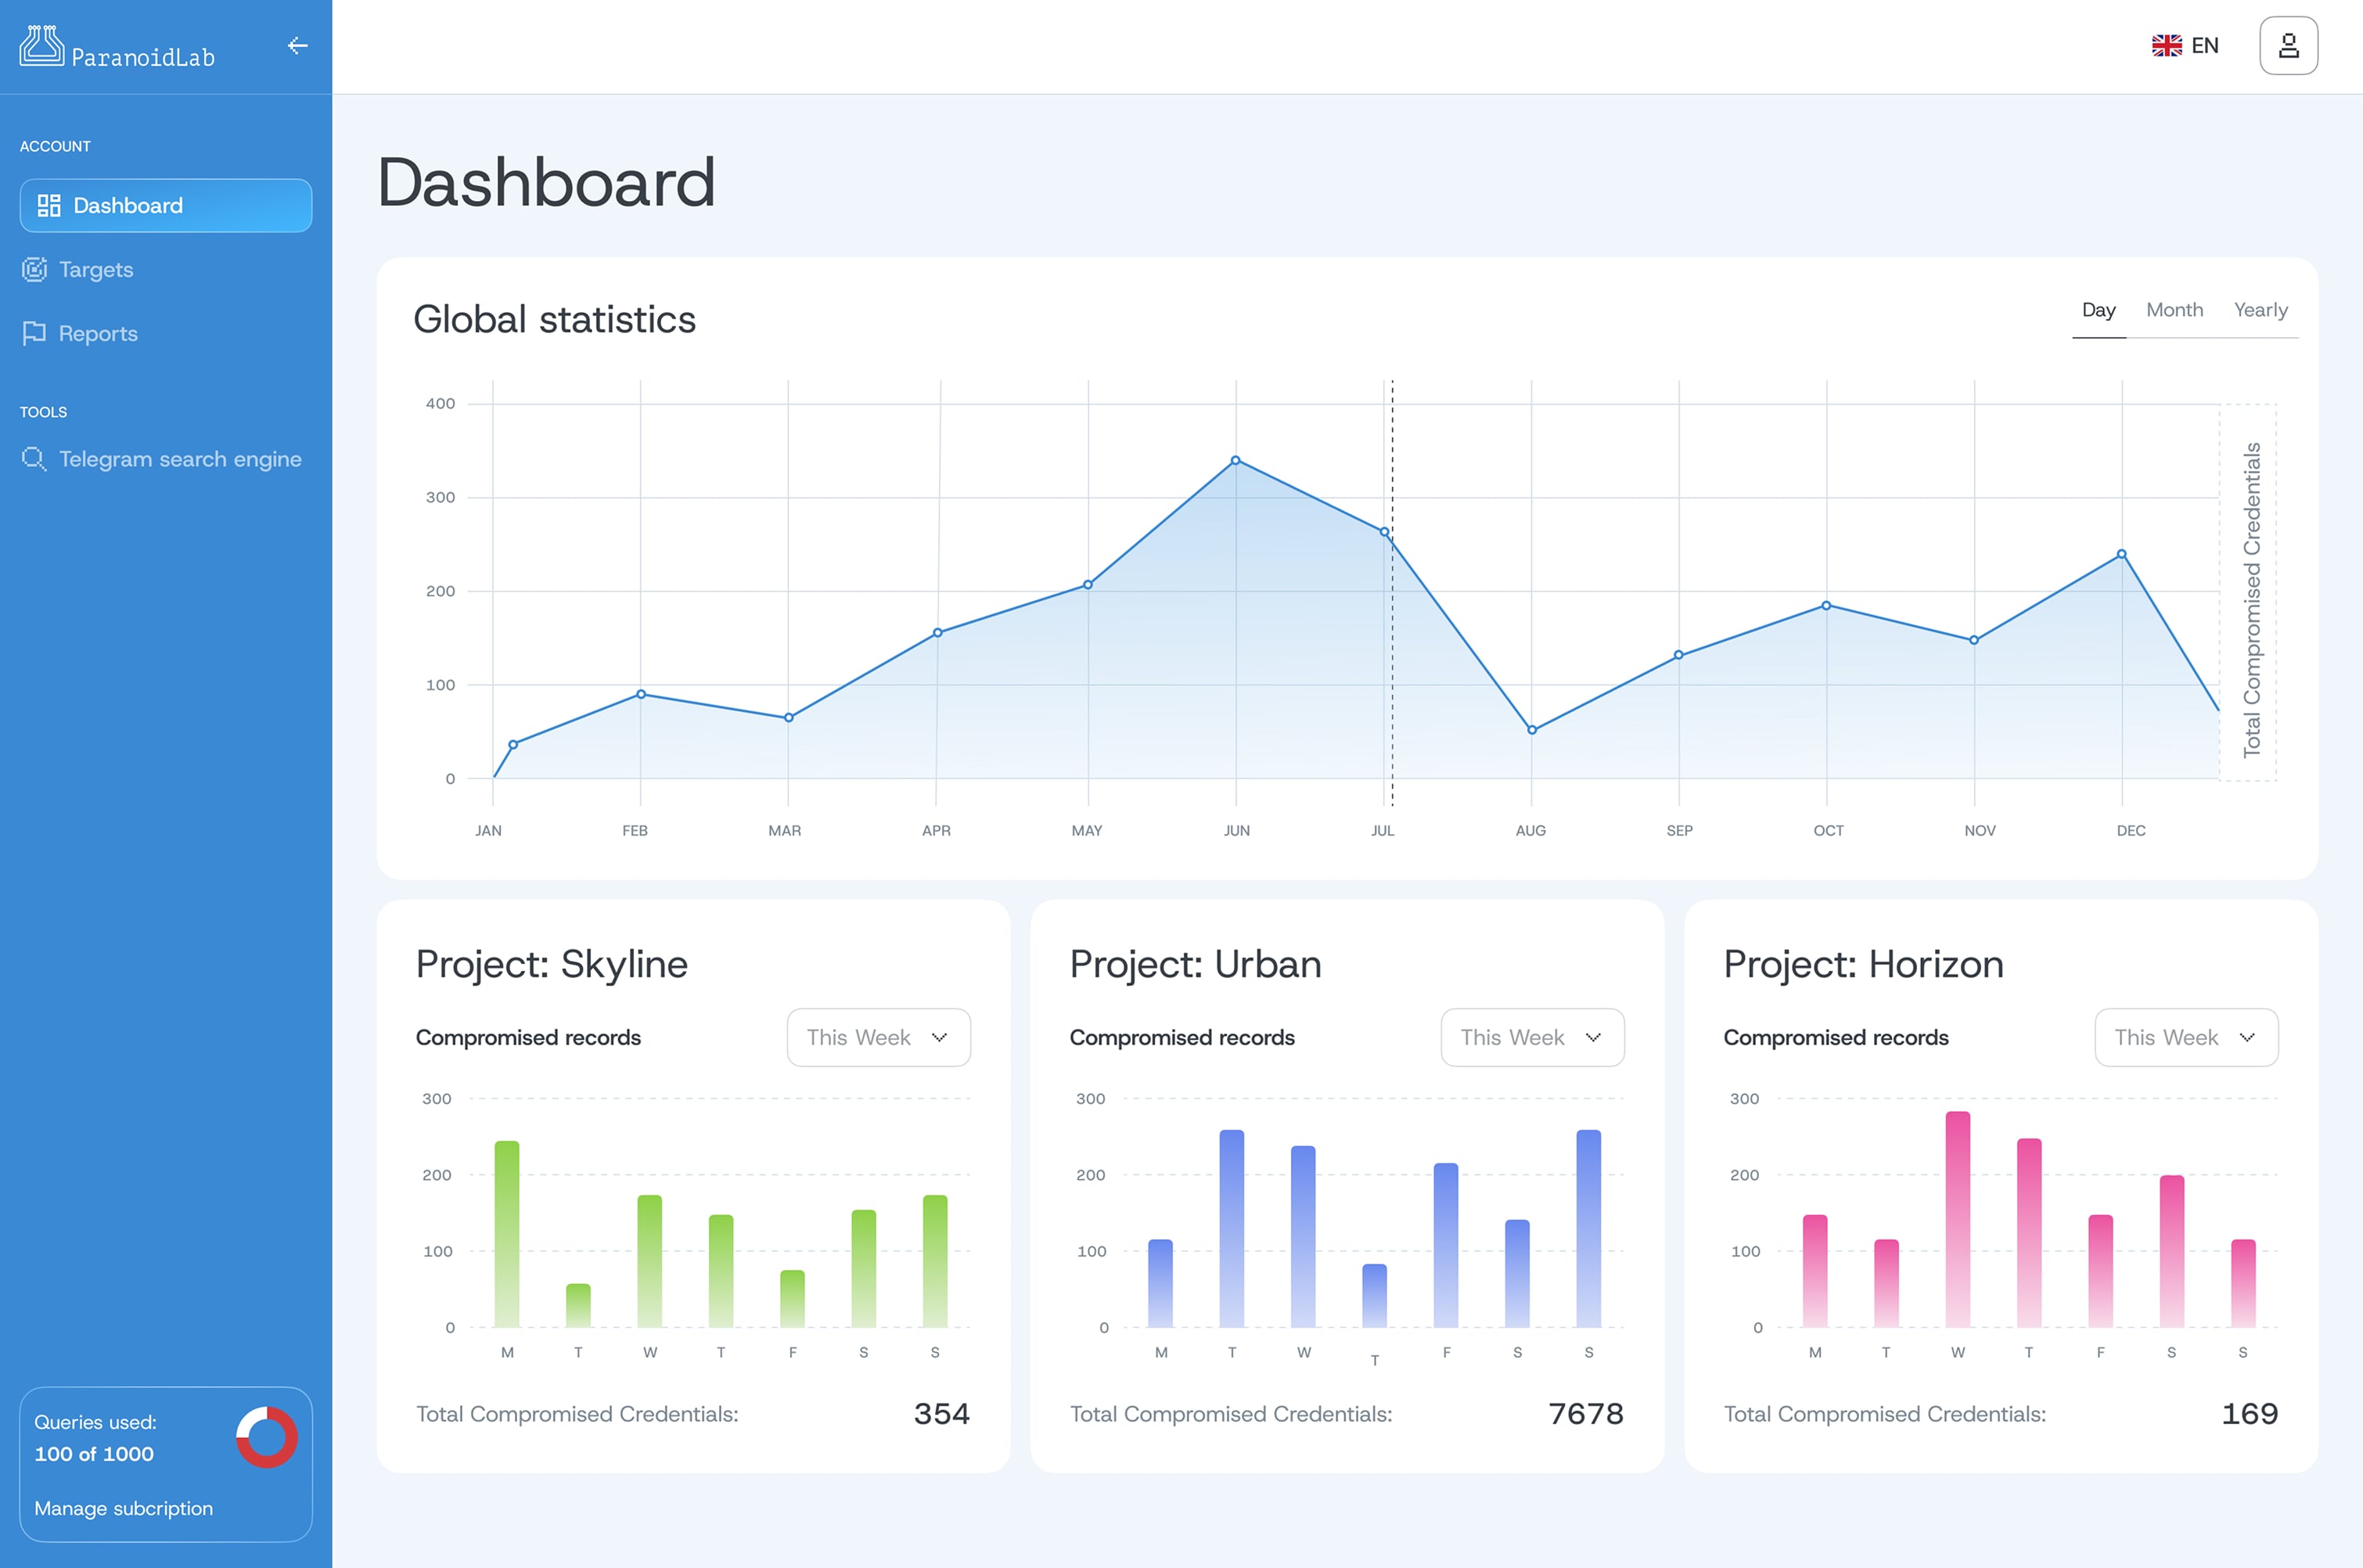The width and height of the screenshot is (2363, 1568).
Task: Open Project Horizon This Week dropdown
Action: pyautogui.click(x=2186, y=1037)
